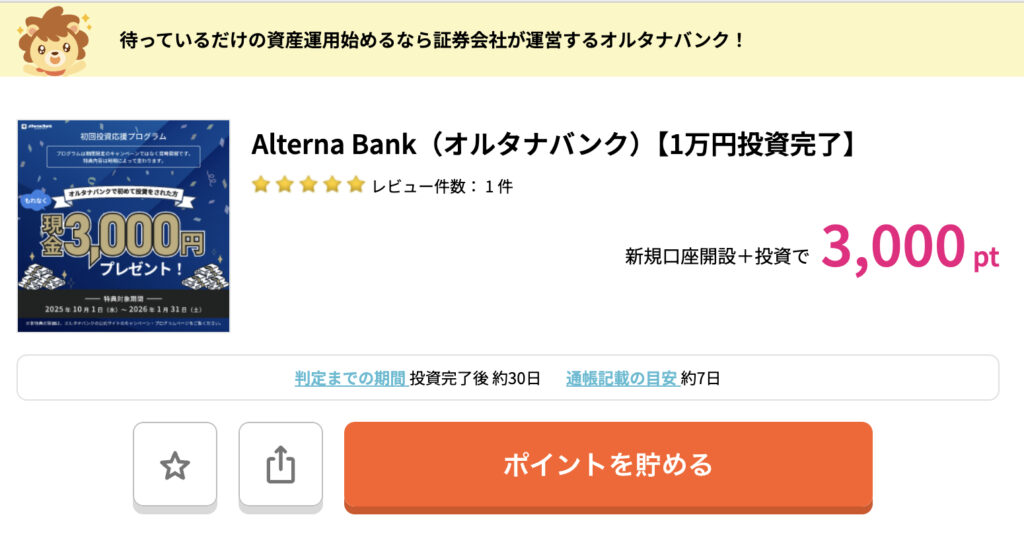
Task: Click the 新規口座開設＋投資で label
Action: 716,256
